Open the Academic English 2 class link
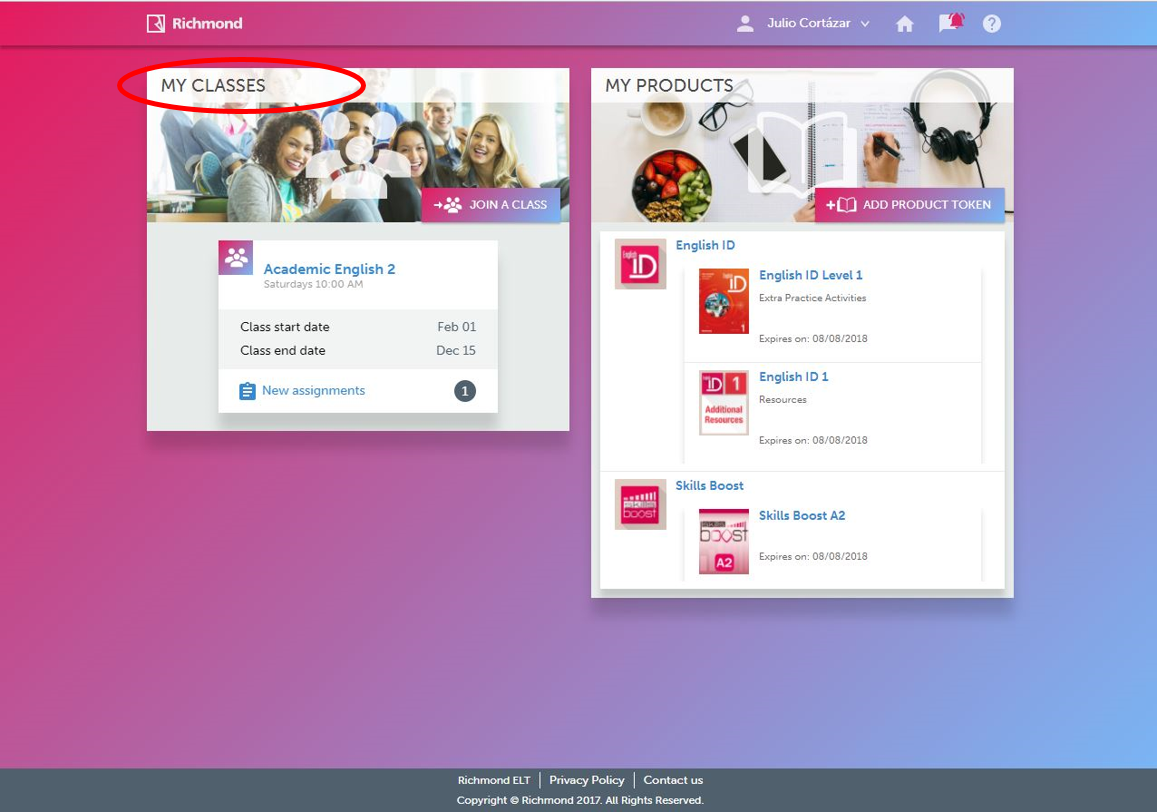1157x812 pixels. [x=329, y=269]
